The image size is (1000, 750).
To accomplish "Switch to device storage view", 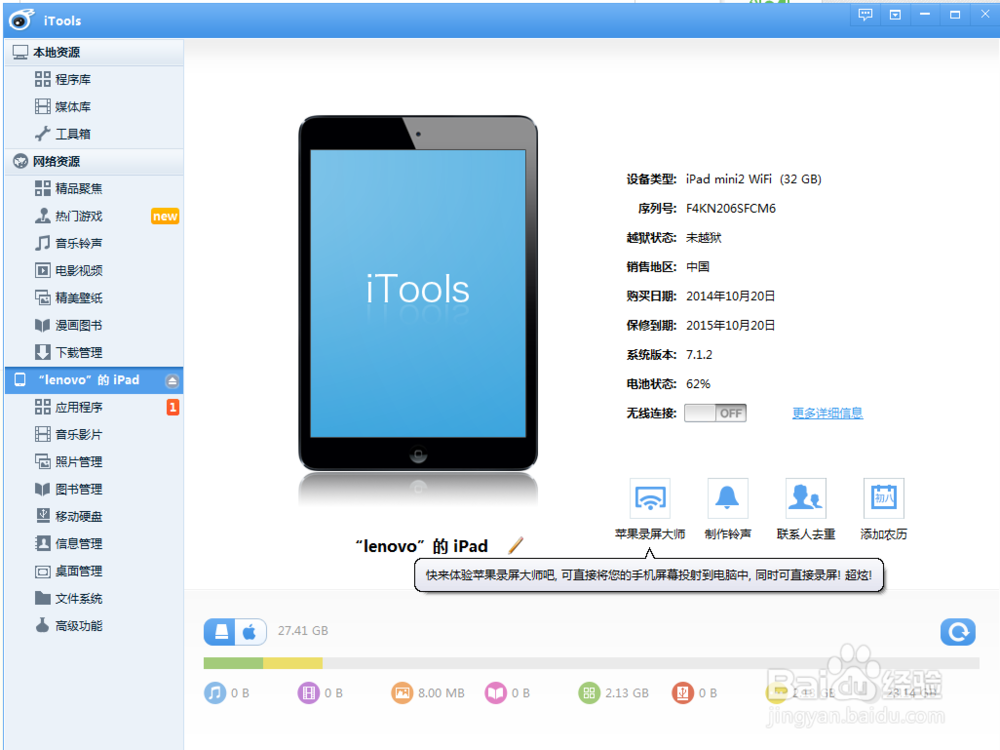I will pyautogui.click(x=221, y=631).
